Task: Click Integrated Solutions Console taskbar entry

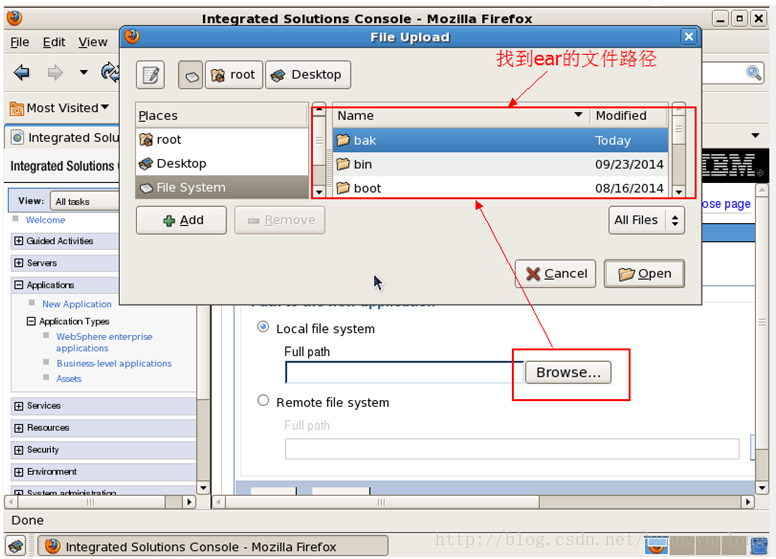Action: pyautogui.click(x=213, y=547)
